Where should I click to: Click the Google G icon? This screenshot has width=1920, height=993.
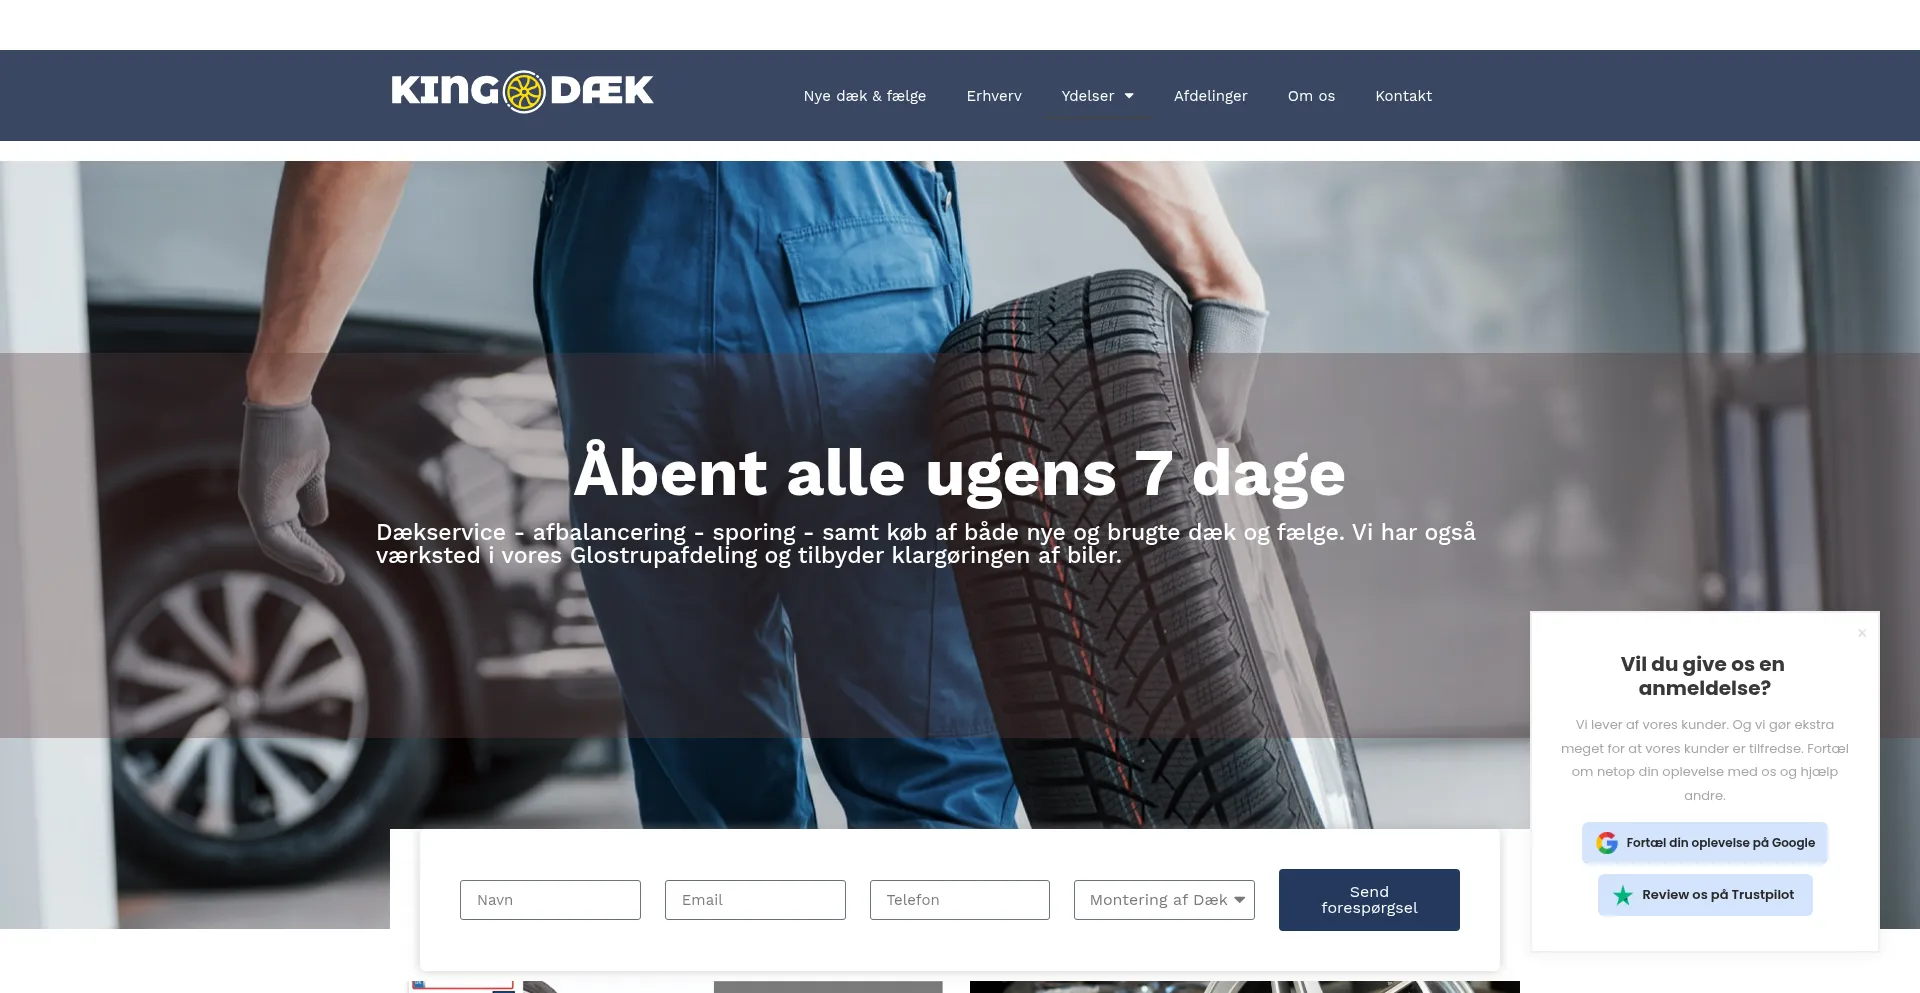click(1607, 843)
